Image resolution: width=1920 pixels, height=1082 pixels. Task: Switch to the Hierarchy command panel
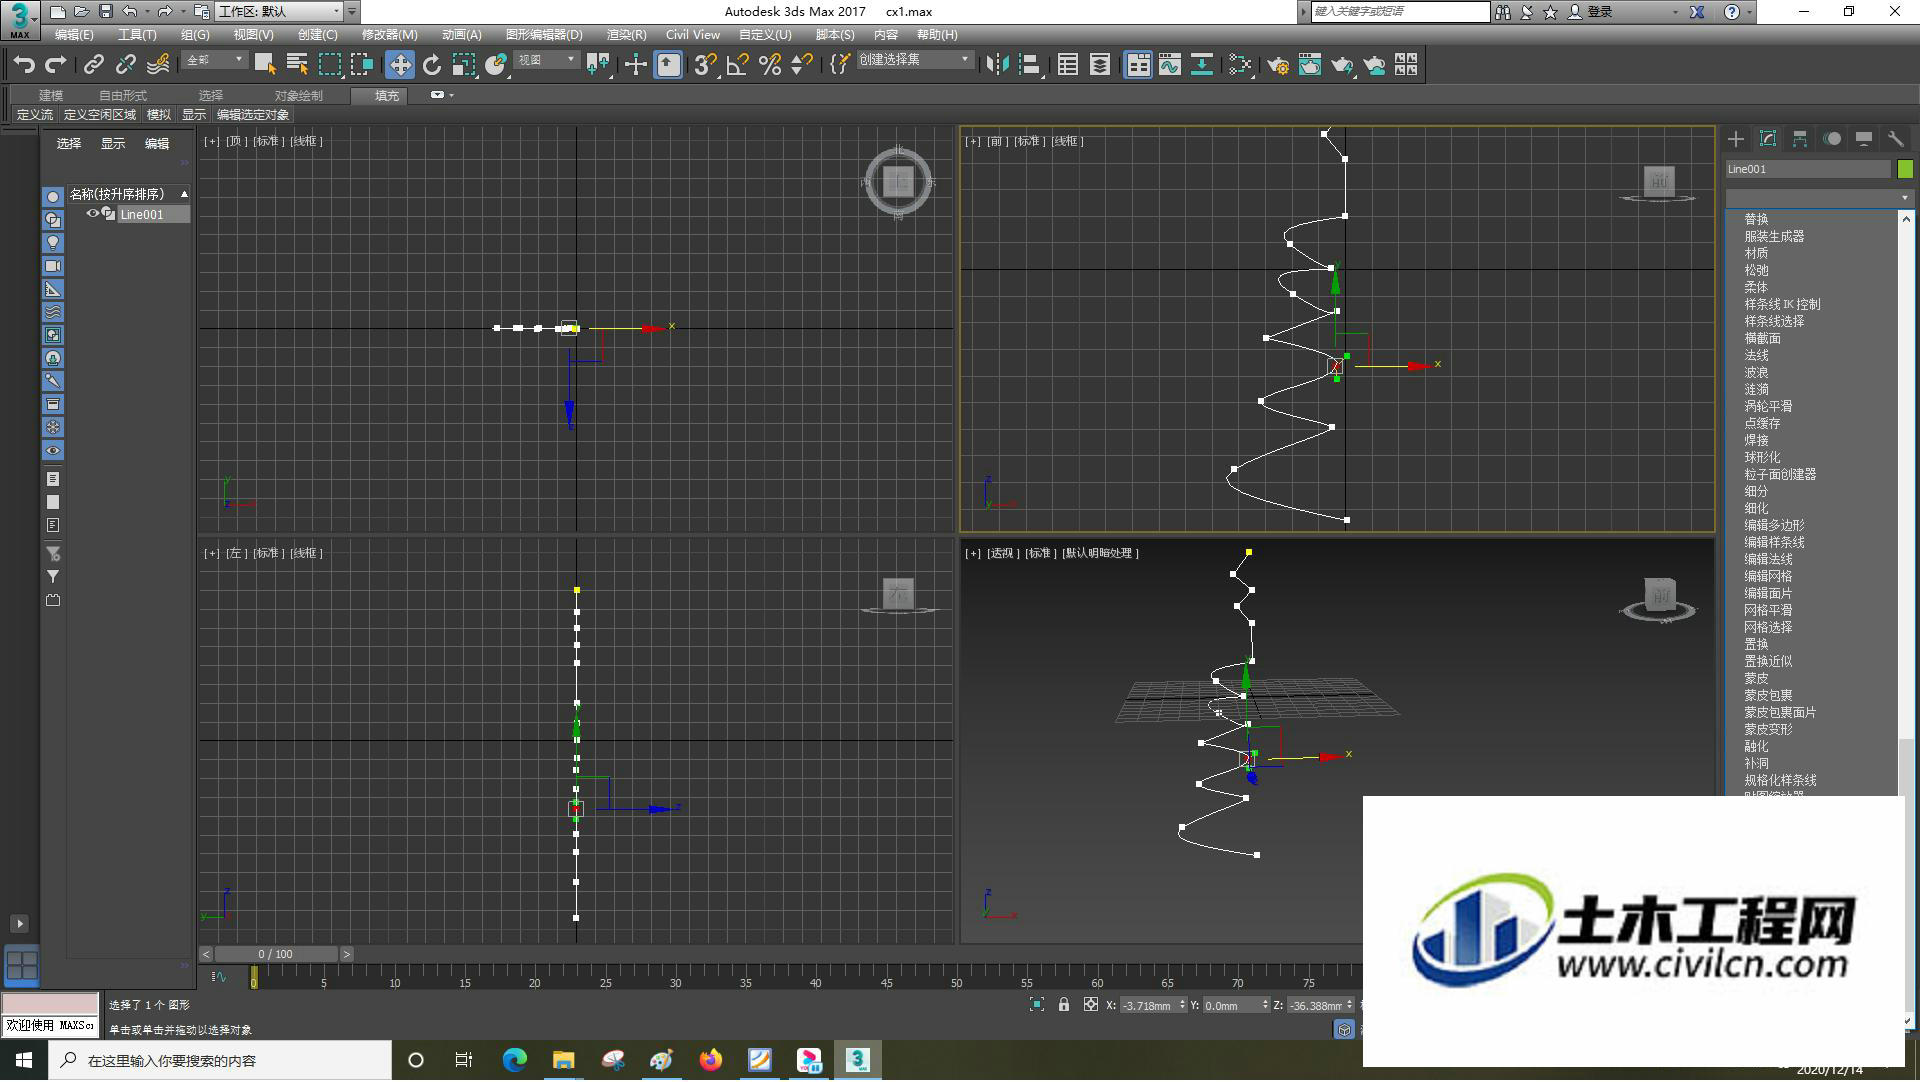coord(1800,139)
